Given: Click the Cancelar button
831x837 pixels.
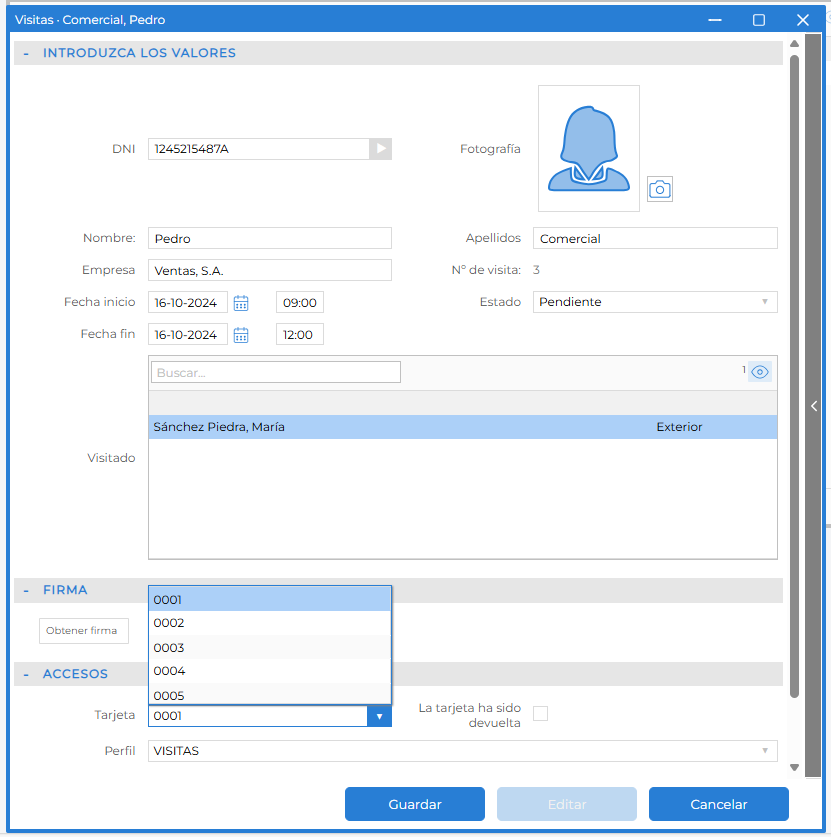Looking at the screenshot, I should pos(718,804).
